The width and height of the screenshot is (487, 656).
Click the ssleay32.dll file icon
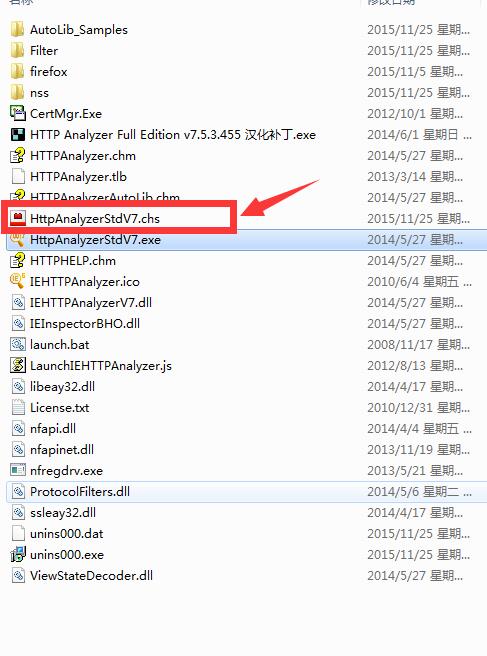pos(18,512)
